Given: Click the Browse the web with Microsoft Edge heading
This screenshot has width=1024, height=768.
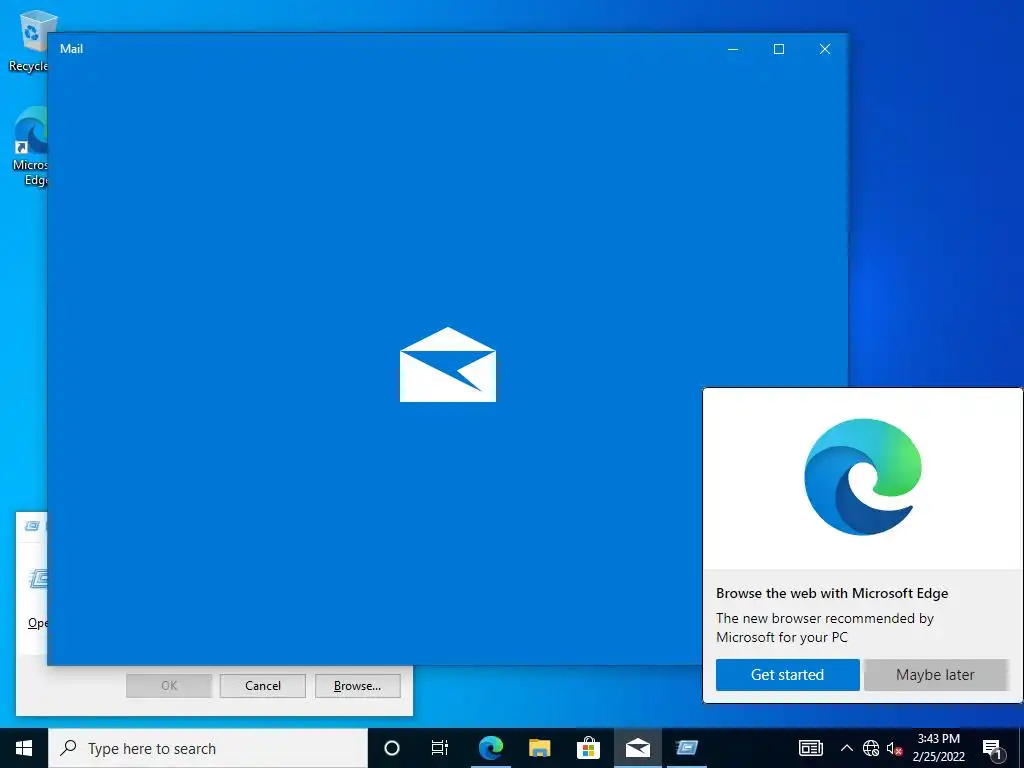Looking at the screenshot, I should 832,593.
